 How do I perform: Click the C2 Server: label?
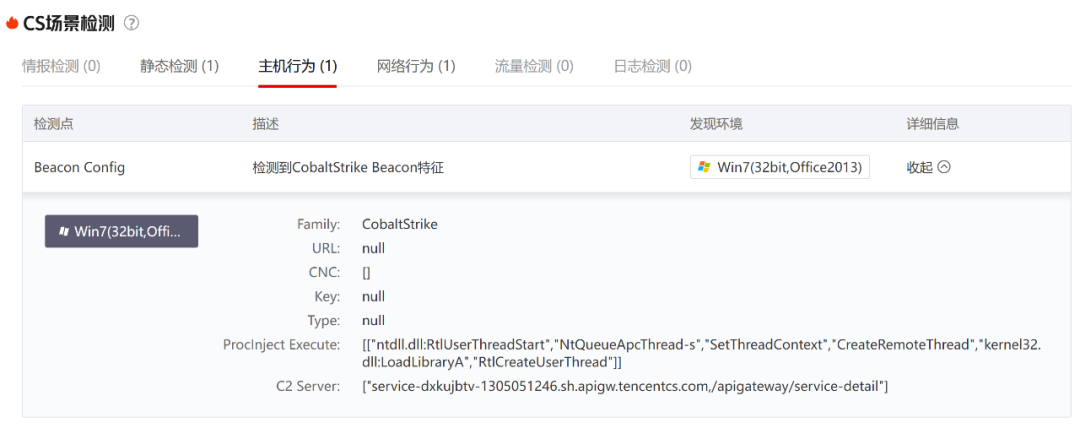coord(309,387)
